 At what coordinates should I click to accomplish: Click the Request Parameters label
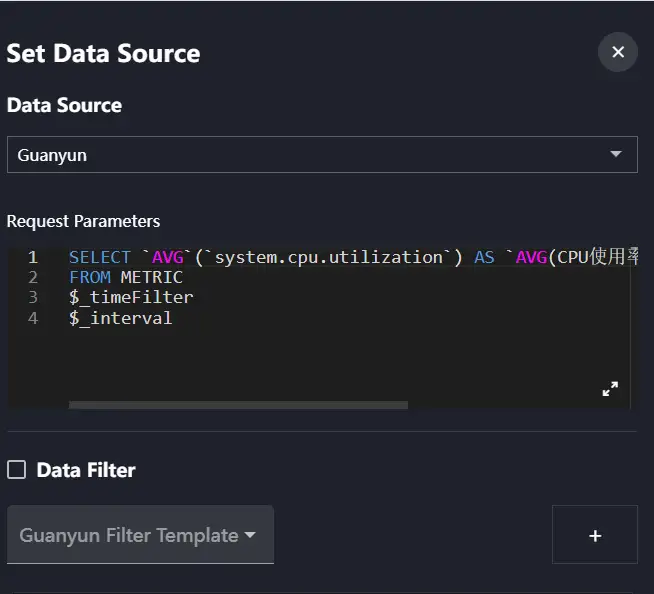coord(83,221)
